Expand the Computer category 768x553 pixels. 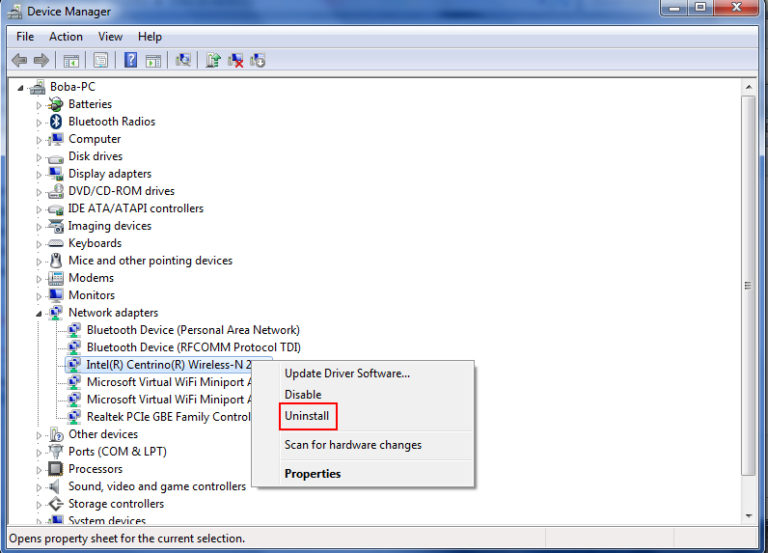(39, 140)
